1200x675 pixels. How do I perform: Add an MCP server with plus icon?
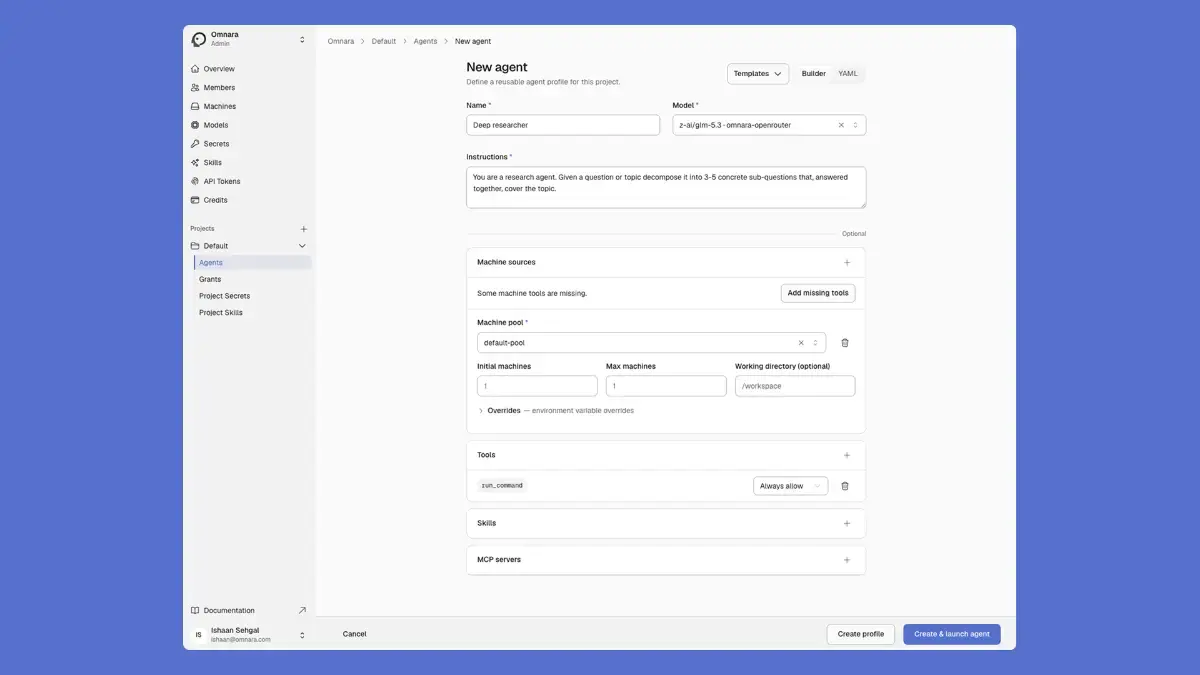click(847, 560)
